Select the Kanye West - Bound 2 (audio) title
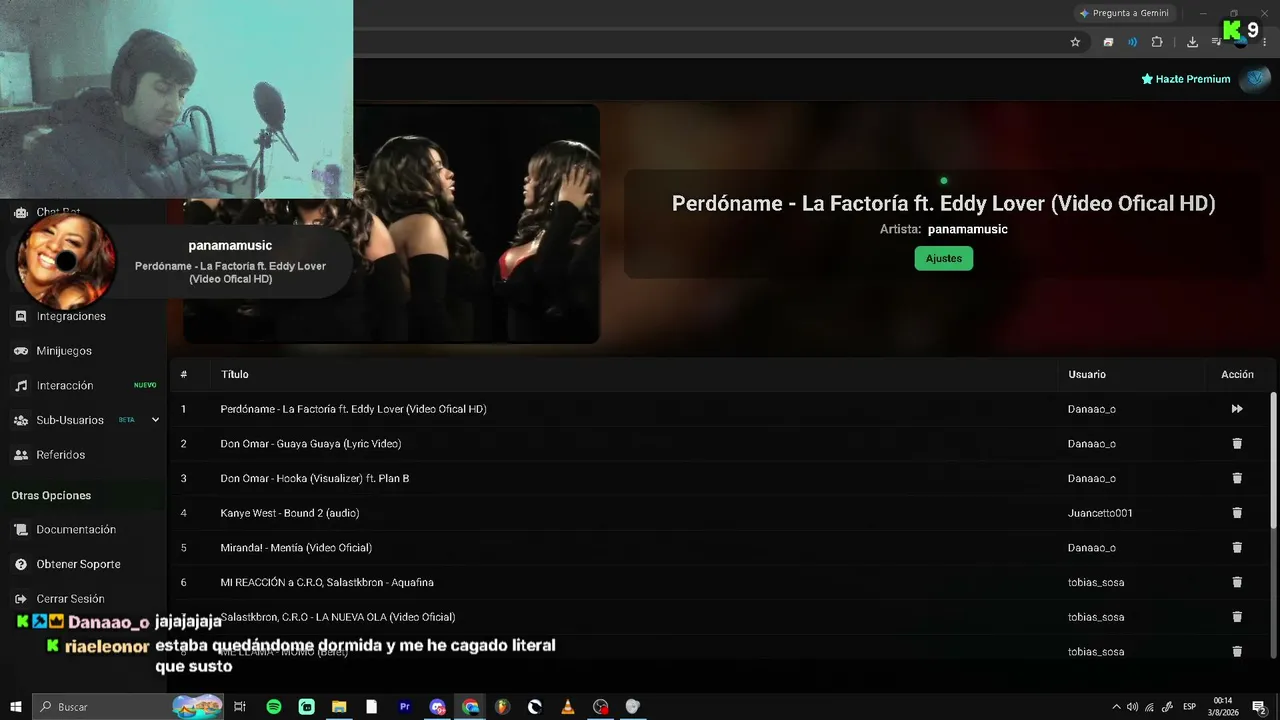The image size is (1280, 720). click(290, 513)
